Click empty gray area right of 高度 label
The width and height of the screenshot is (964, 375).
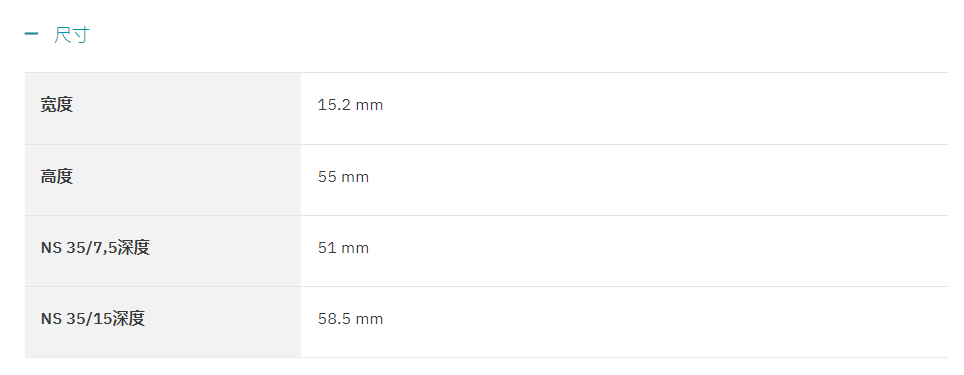pos(187,180)
